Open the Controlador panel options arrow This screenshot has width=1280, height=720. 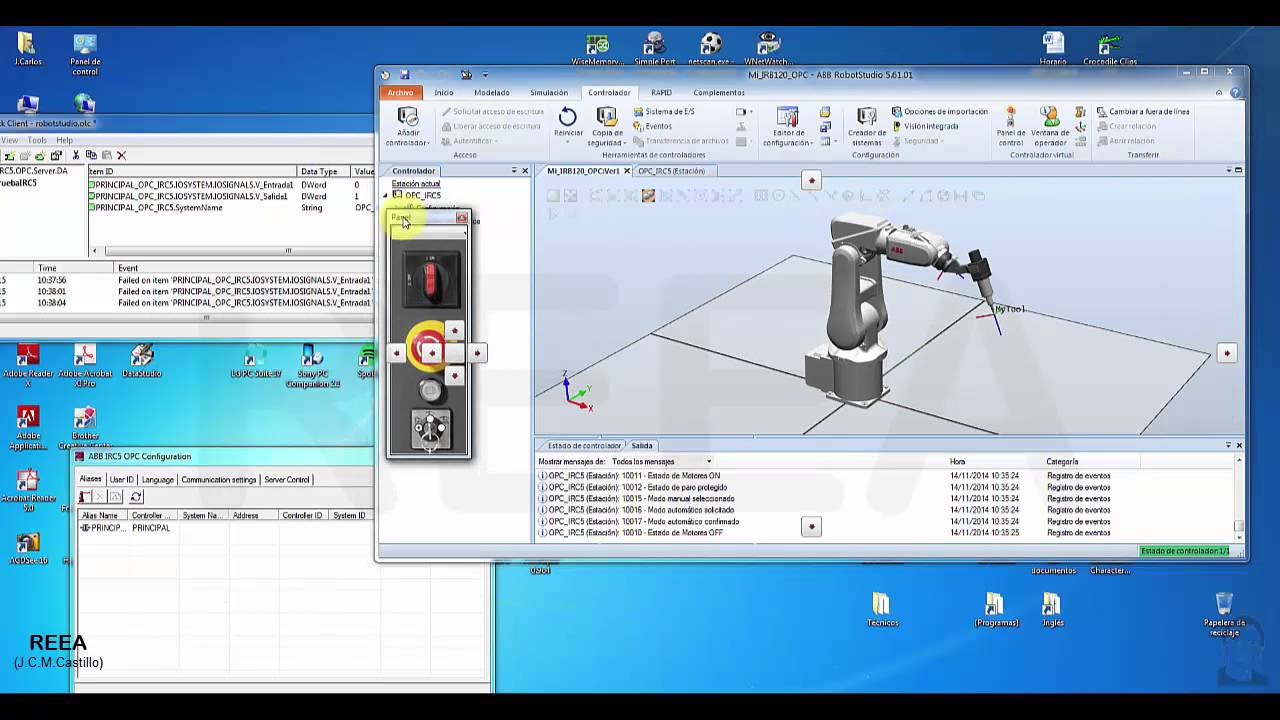pos(514,171)
